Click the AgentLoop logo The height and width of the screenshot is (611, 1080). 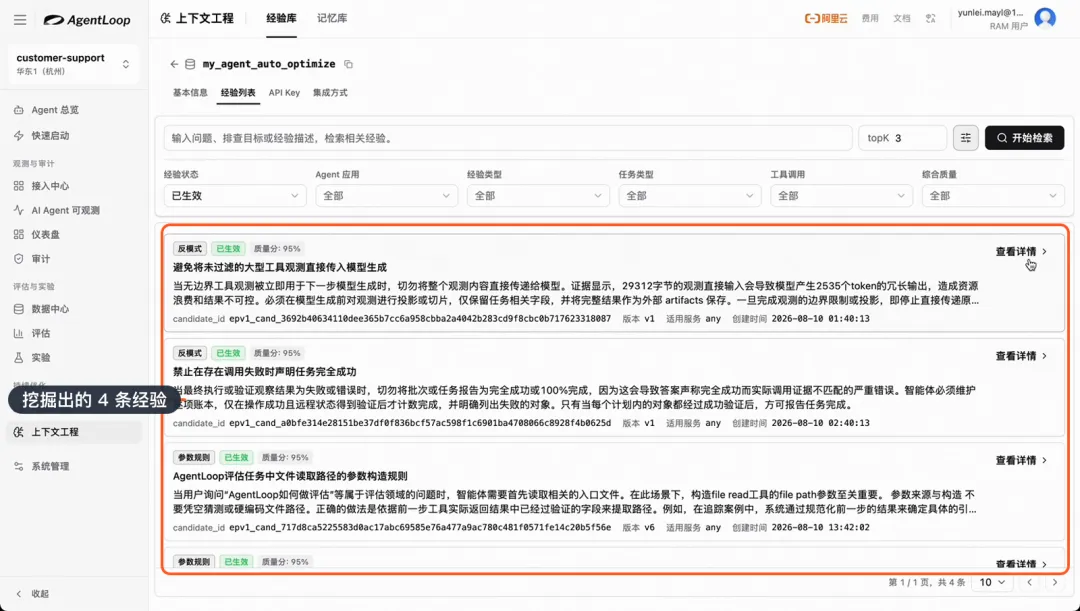pyautogui.click(x=87, y=20)
